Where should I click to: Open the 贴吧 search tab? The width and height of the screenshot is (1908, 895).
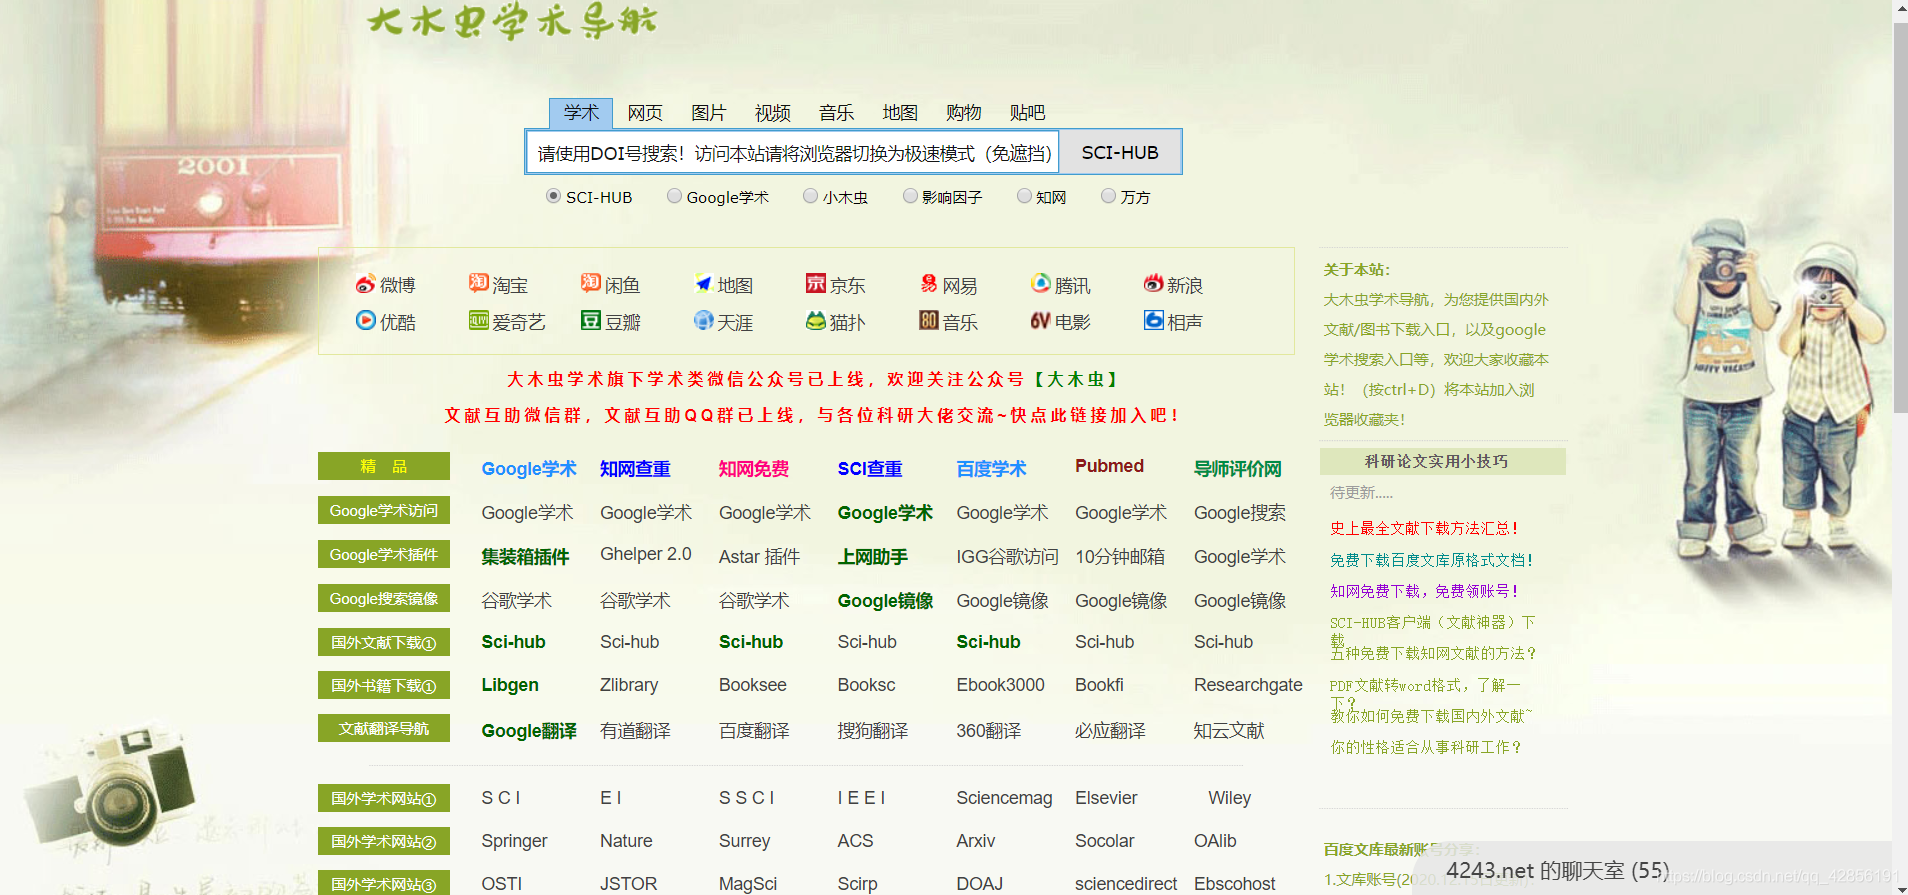coord(1028,113)
